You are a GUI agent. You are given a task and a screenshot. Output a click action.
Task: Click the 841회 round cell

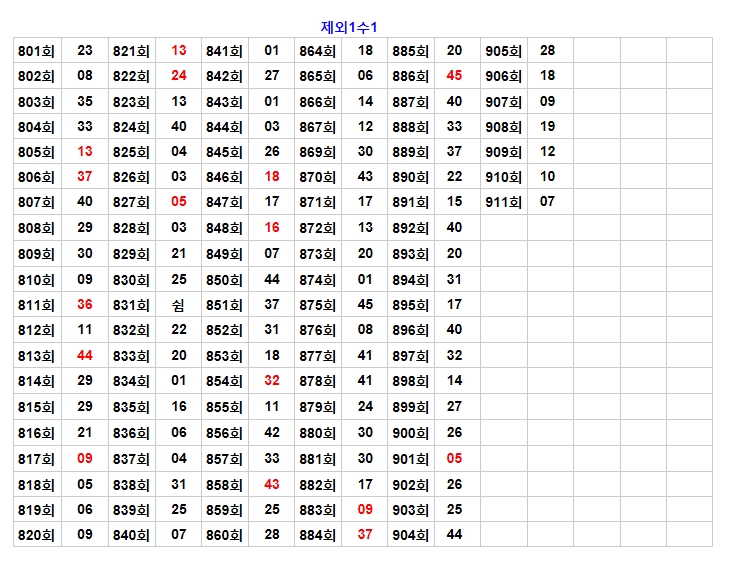[x=224, y=51]
